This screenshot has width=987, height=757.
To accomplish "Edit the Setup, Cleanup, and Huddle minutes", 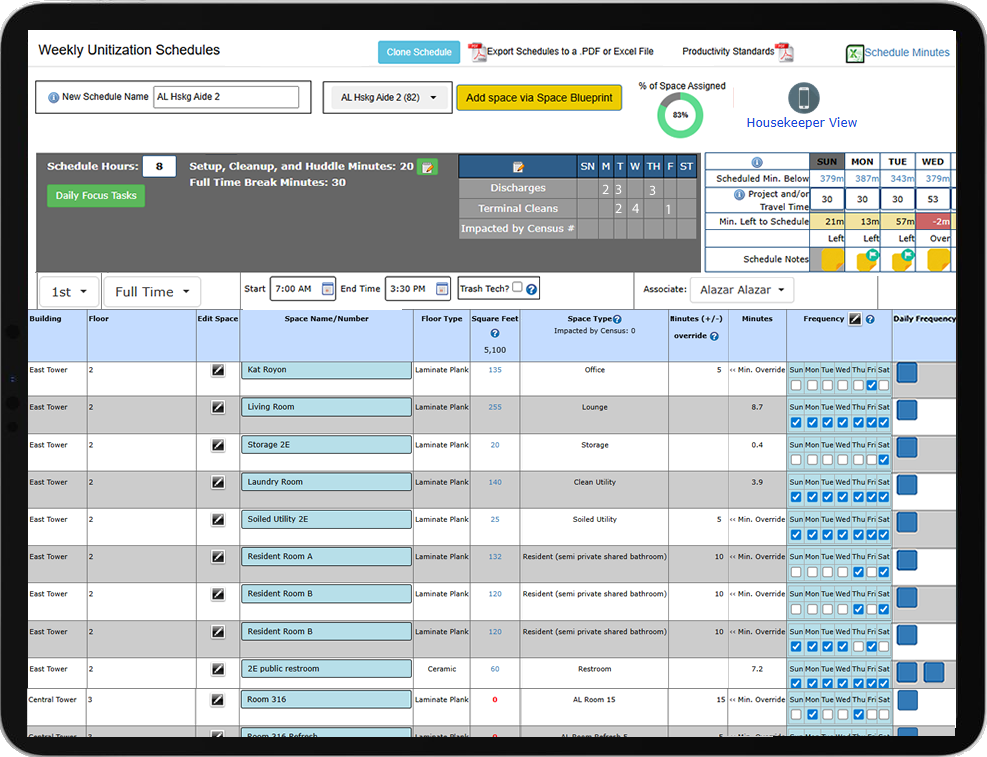I will click(427, 167).
